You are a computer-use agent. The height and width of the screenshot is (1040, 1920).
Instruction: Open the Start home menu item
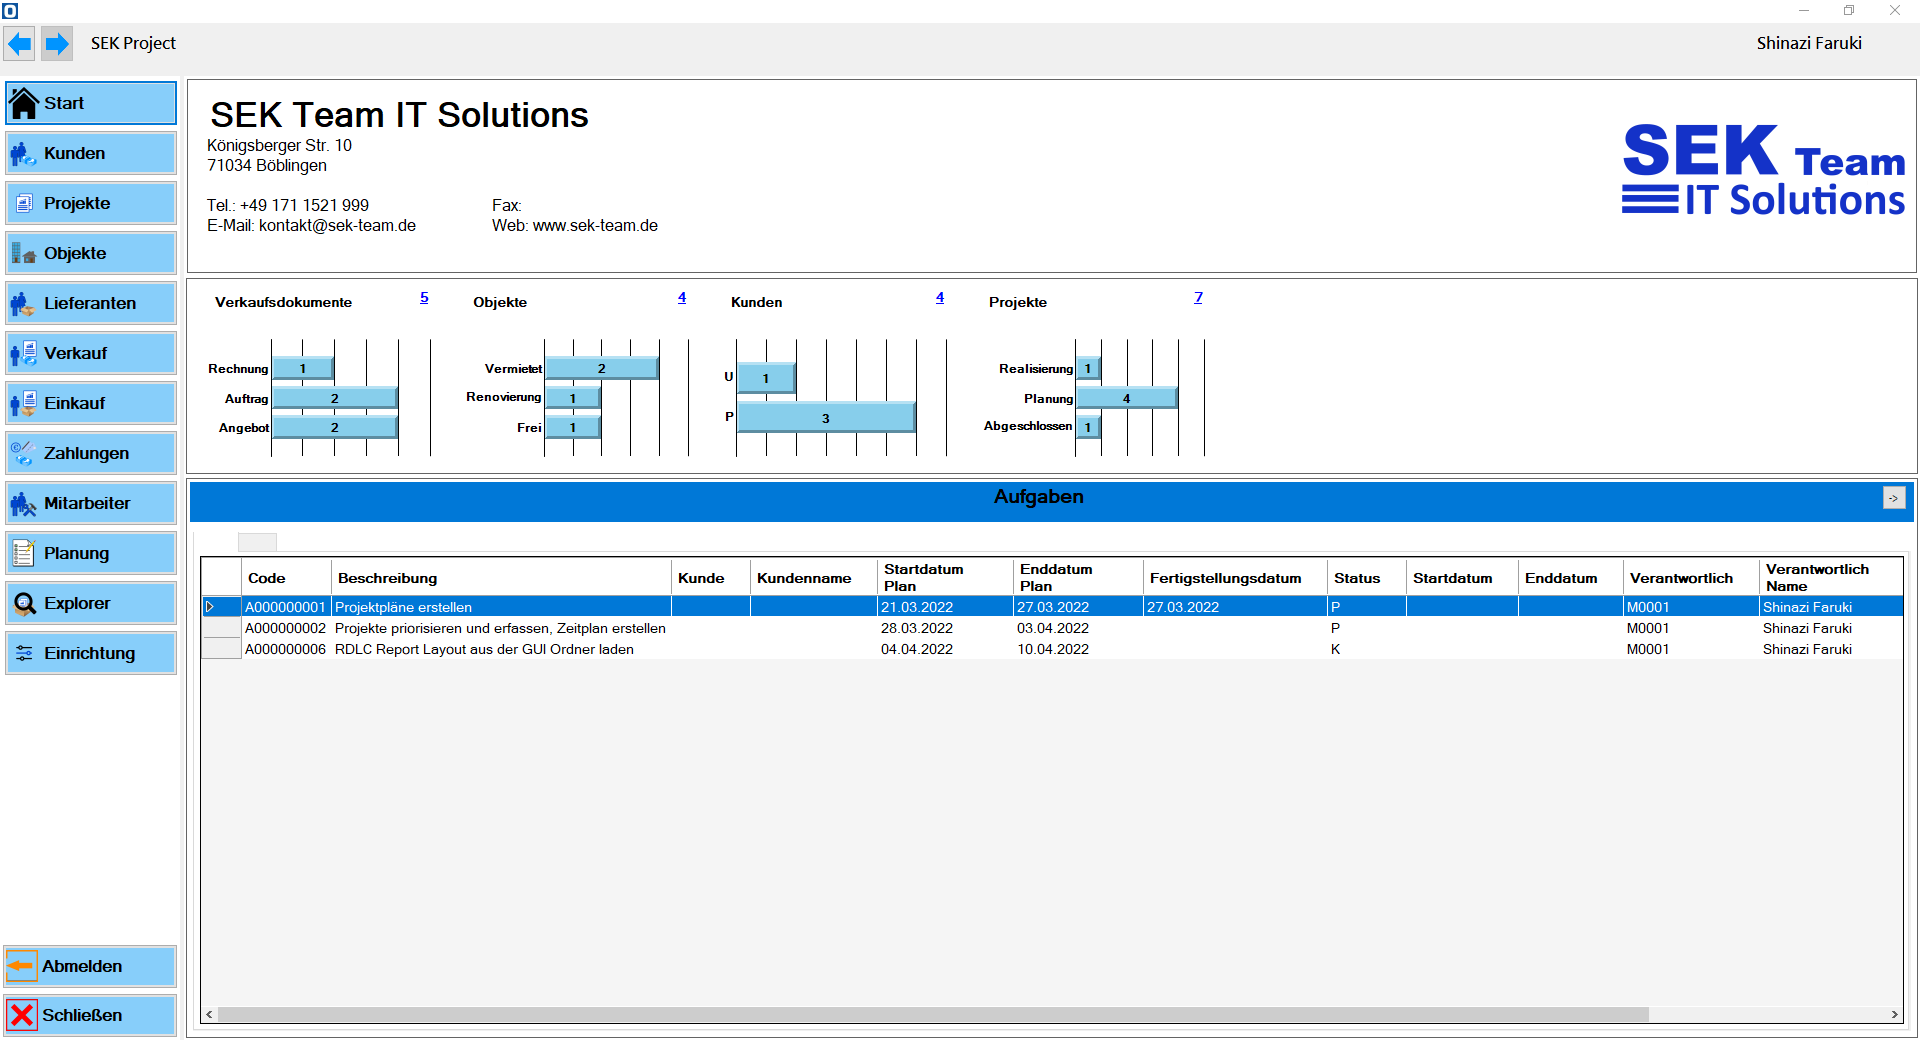(x=91, y=103)
